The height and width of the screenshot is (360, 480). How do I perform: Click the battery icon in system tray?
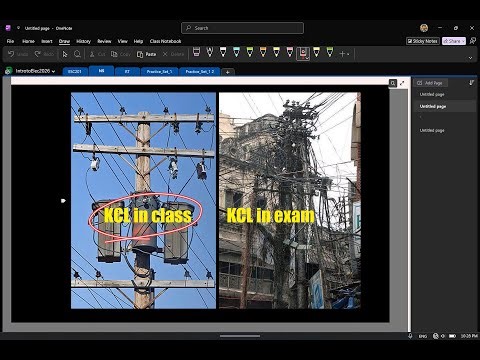[x=452, y=336]
